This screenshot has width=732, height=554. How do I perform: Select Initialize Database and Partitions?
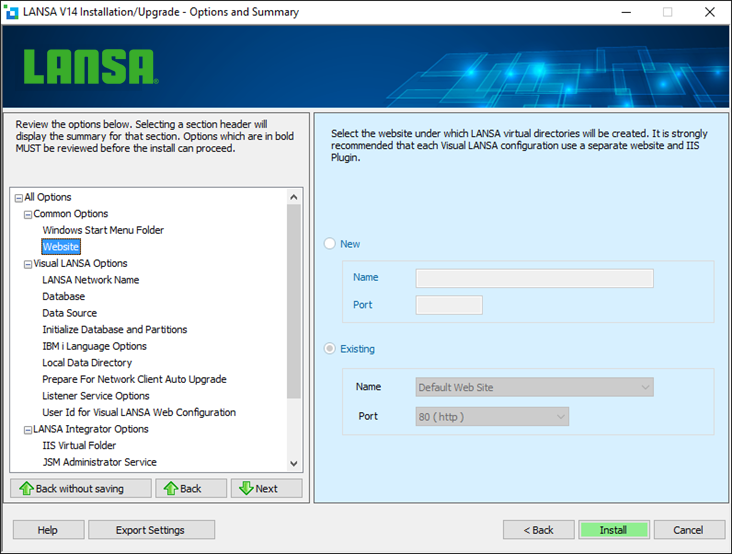114,330
